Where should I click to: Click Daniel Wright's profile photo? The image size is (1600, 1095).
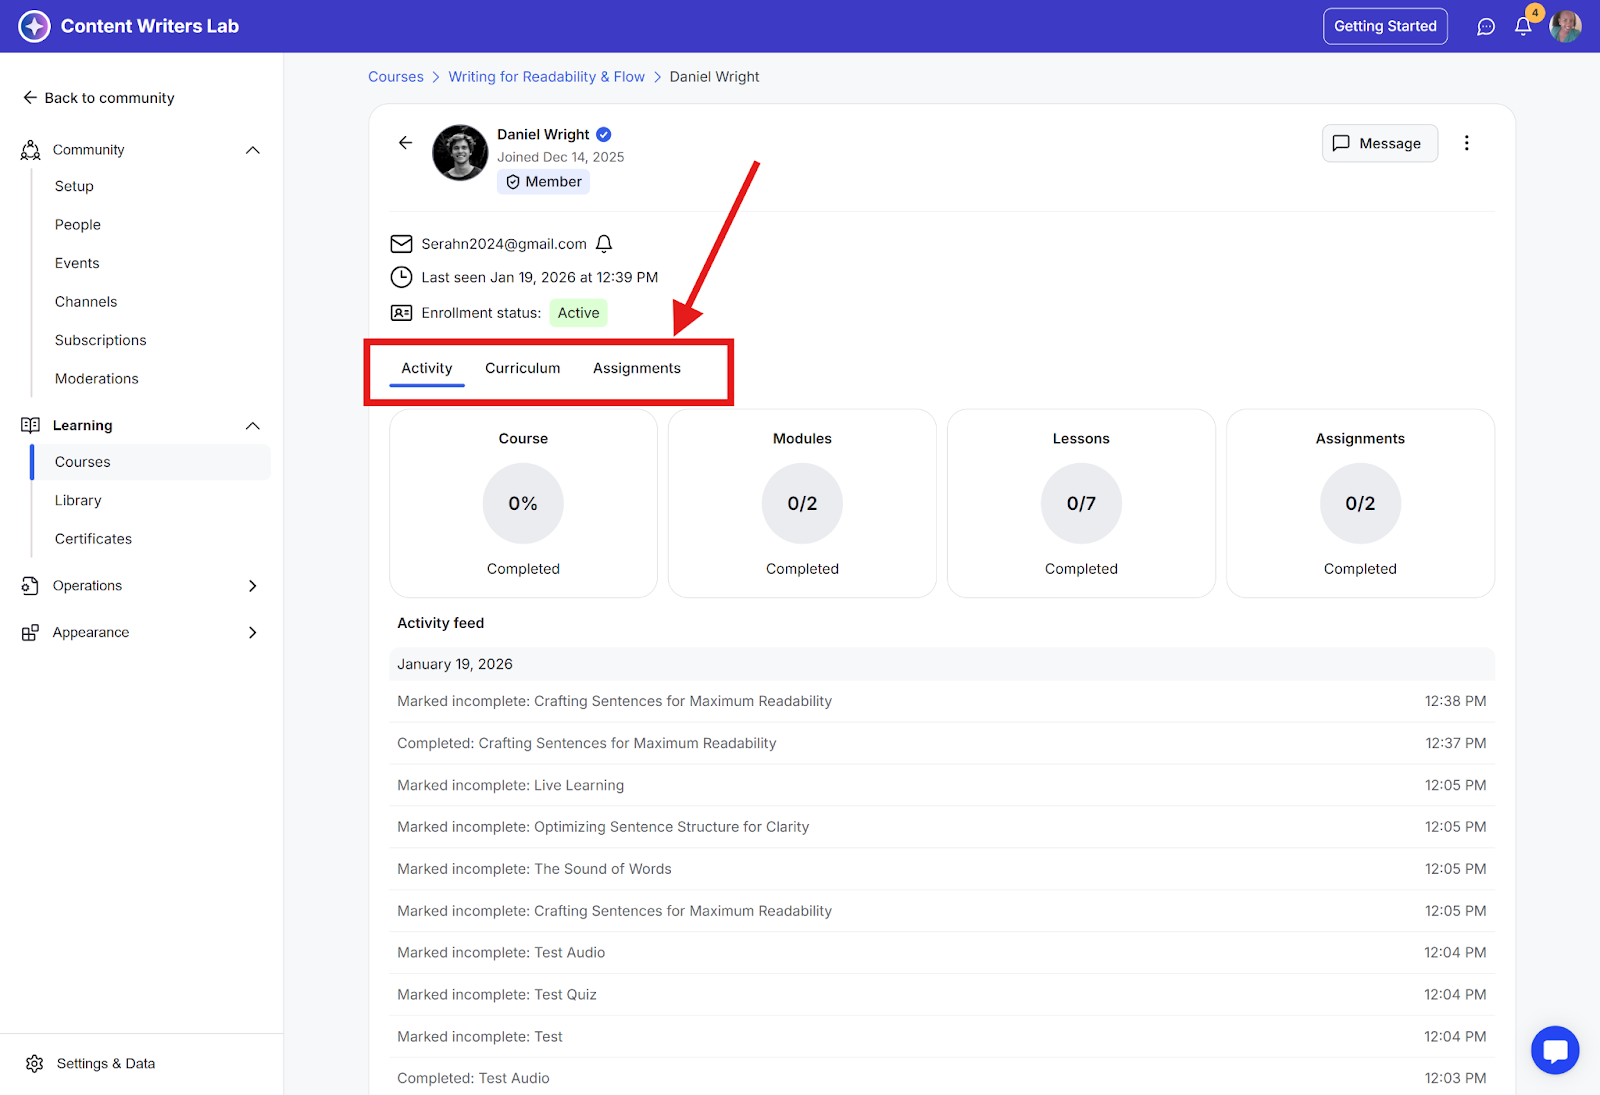point(460,152)
